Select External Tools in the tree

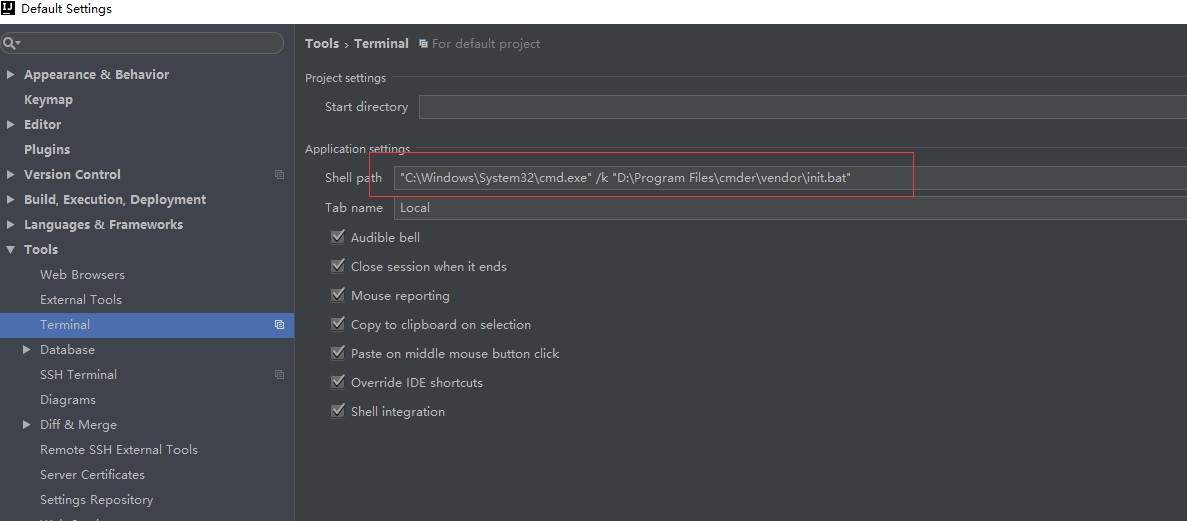click(81, 299)
